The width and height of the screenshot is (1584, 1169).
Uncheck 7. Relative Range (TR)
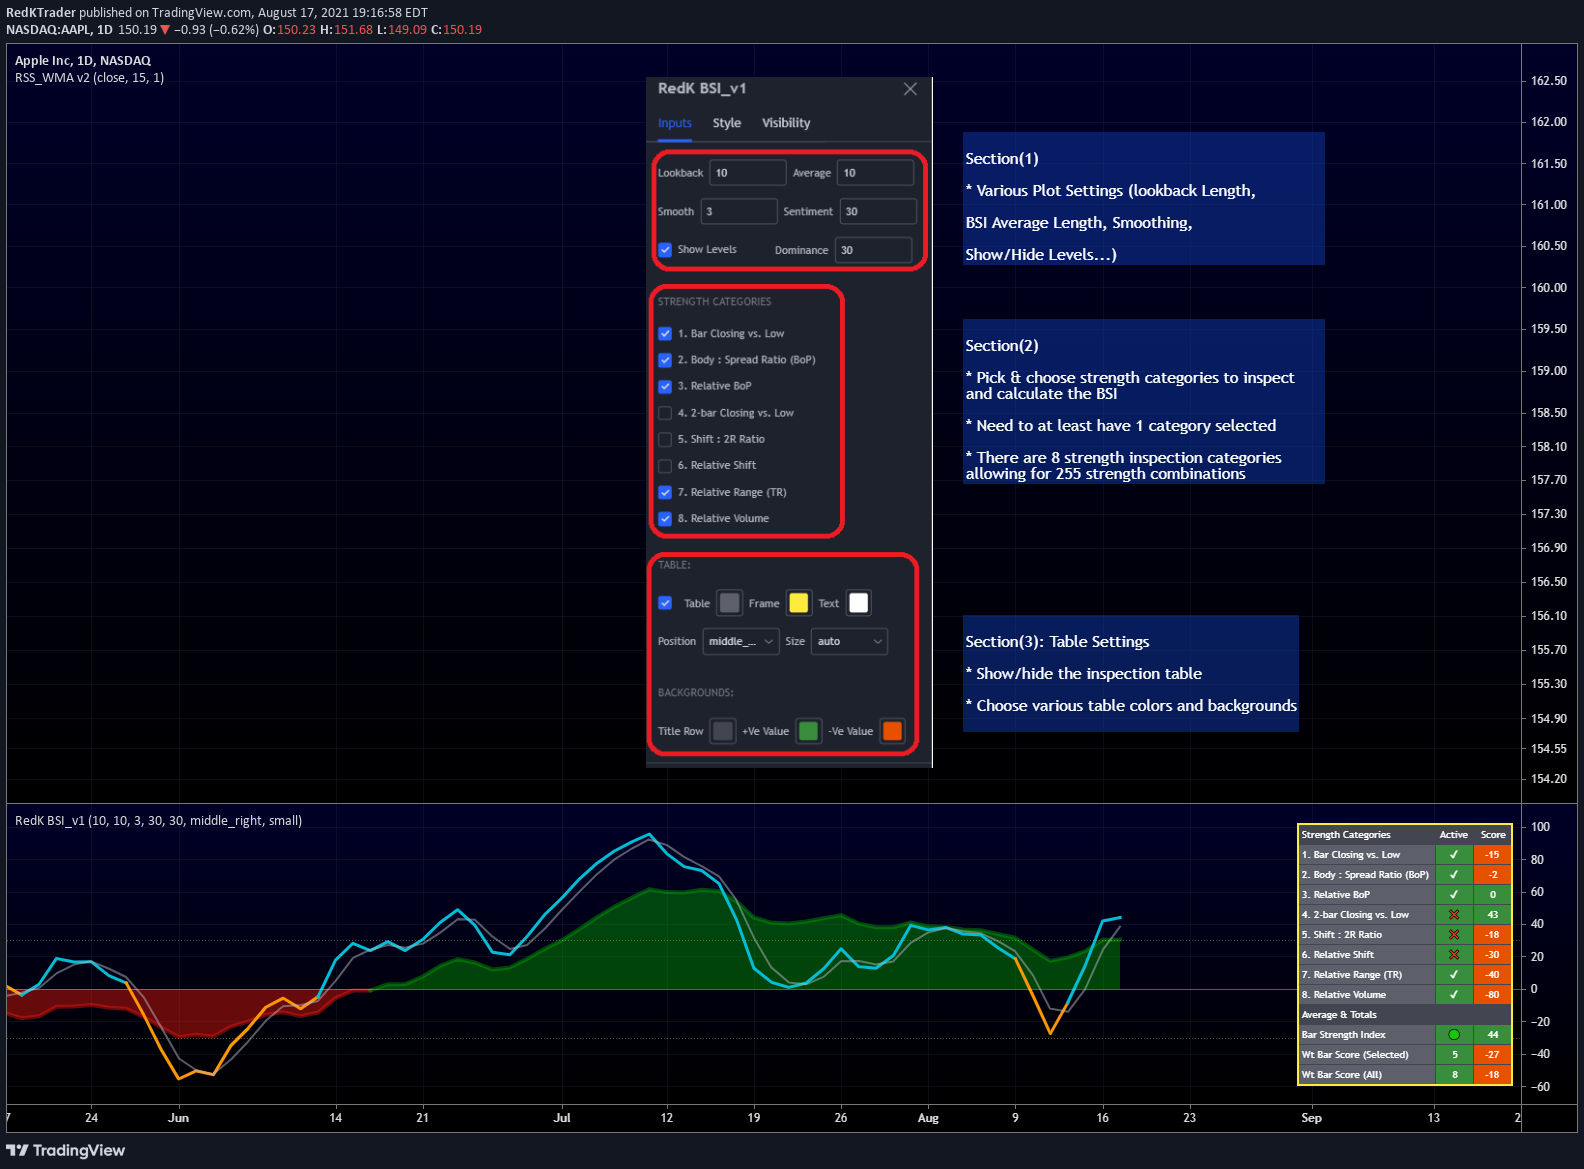point(665,492)
